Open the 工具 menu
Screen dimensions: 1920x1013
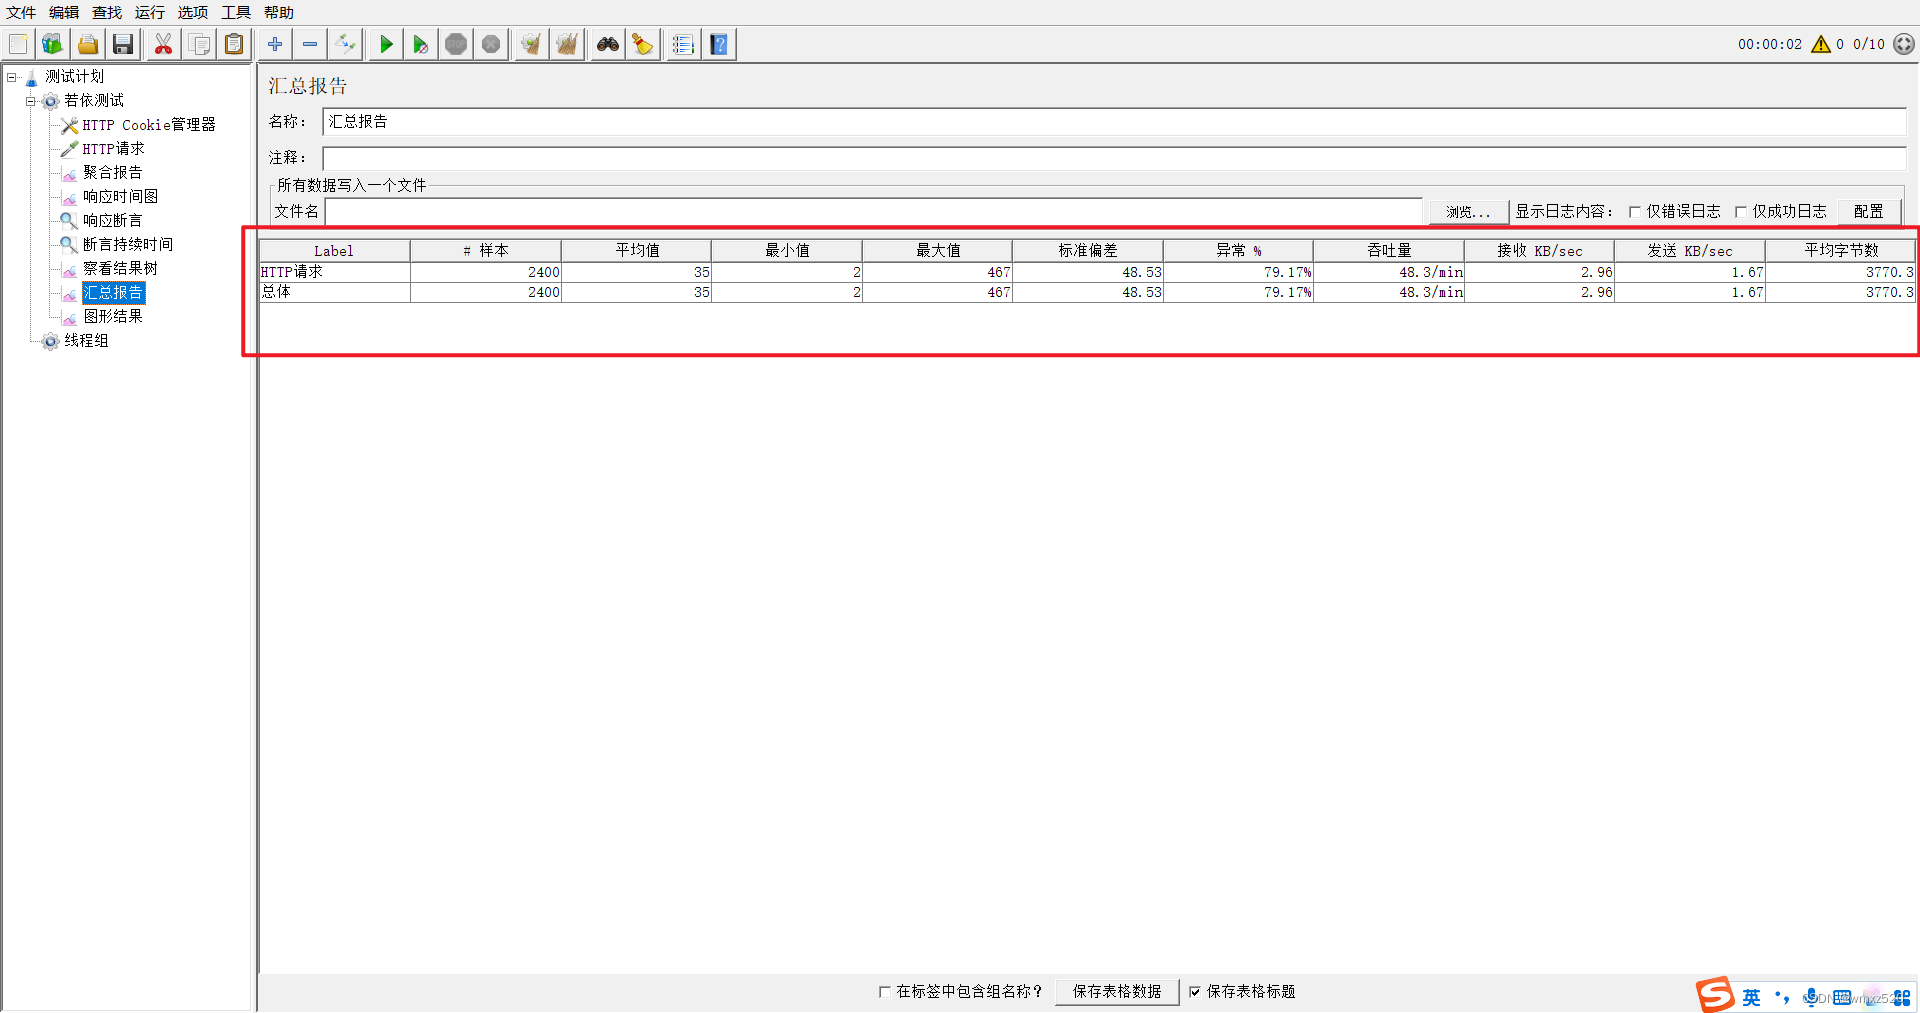pyautogui.click(x=236, y=12)
